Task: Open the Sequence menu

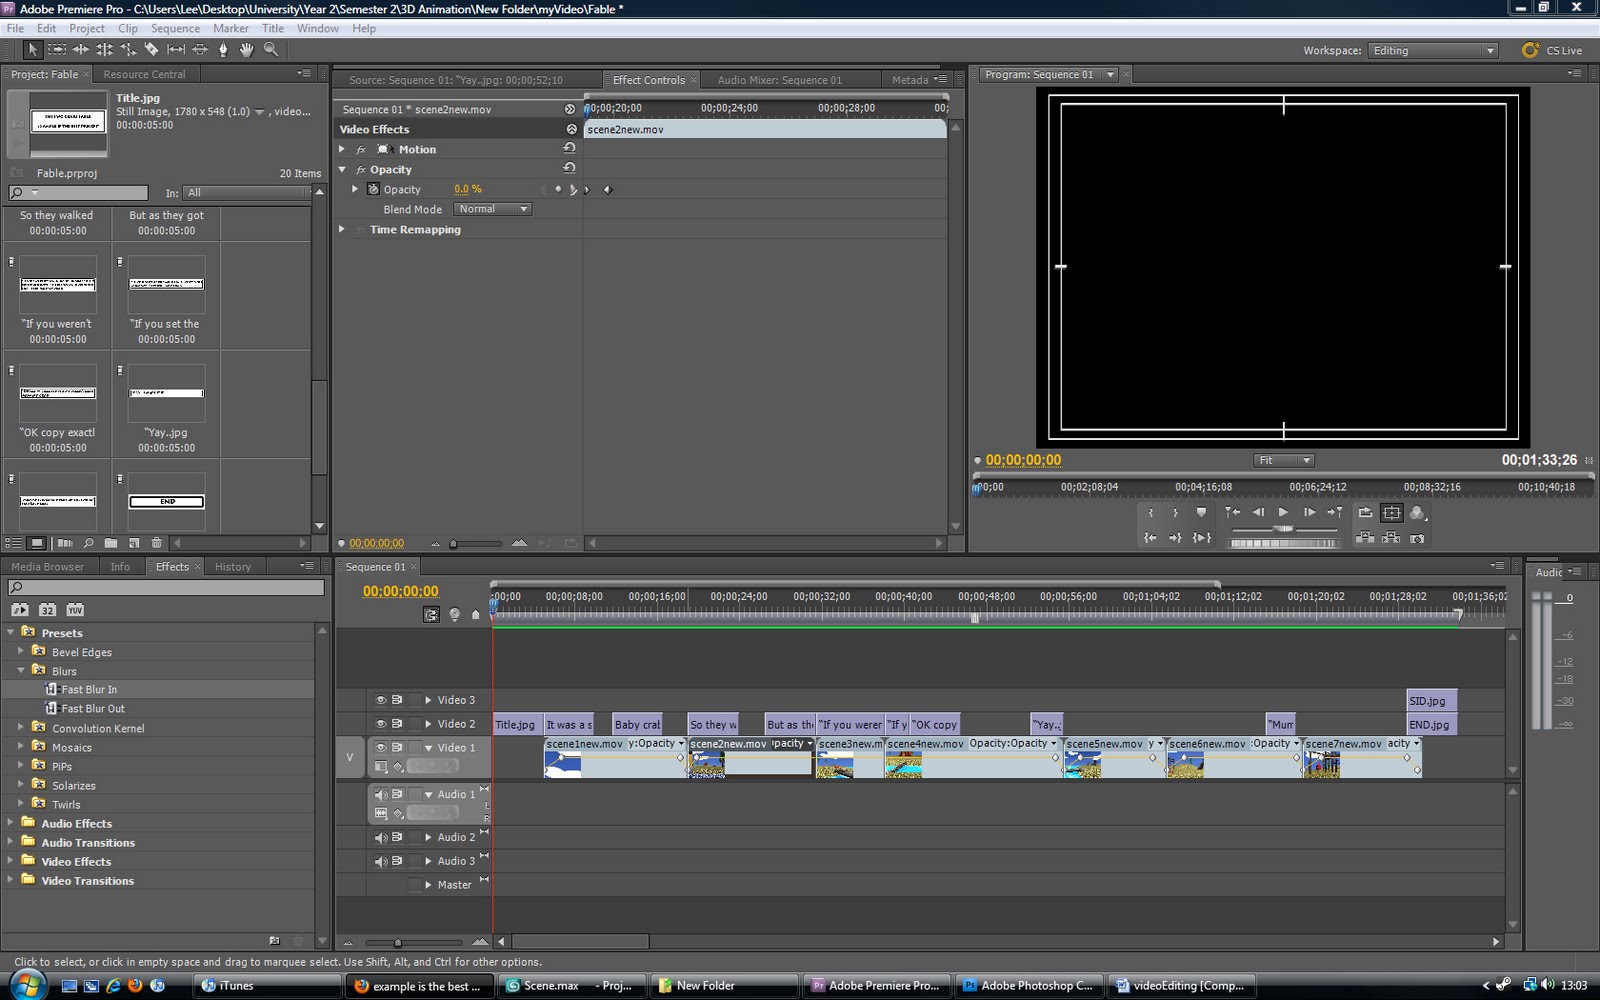Action: click(x=175, y=28)
